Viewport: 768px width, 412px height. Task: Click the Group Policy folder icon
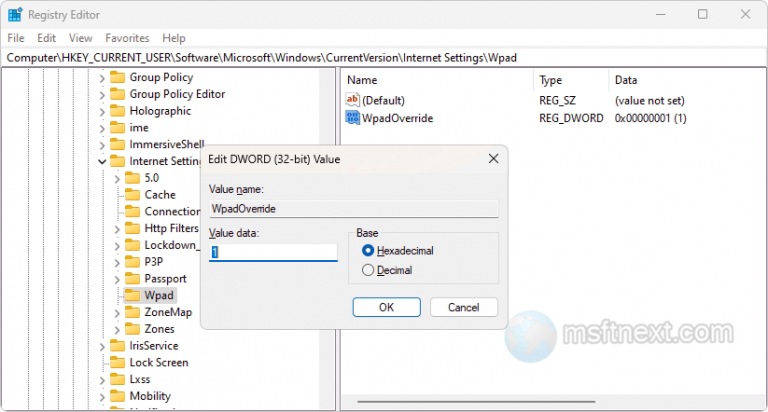(118, 77)
